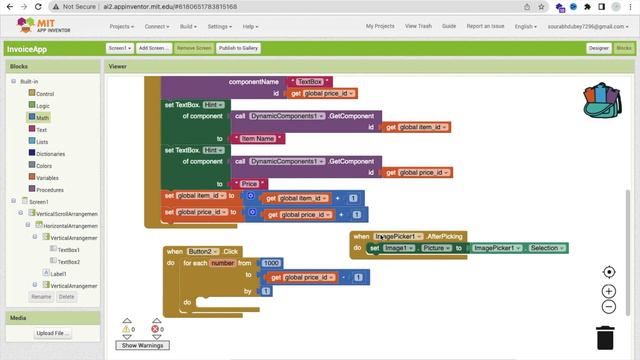Click the MIT App Inventor logo
Screen dimensions: 640x360
point(44,26)
